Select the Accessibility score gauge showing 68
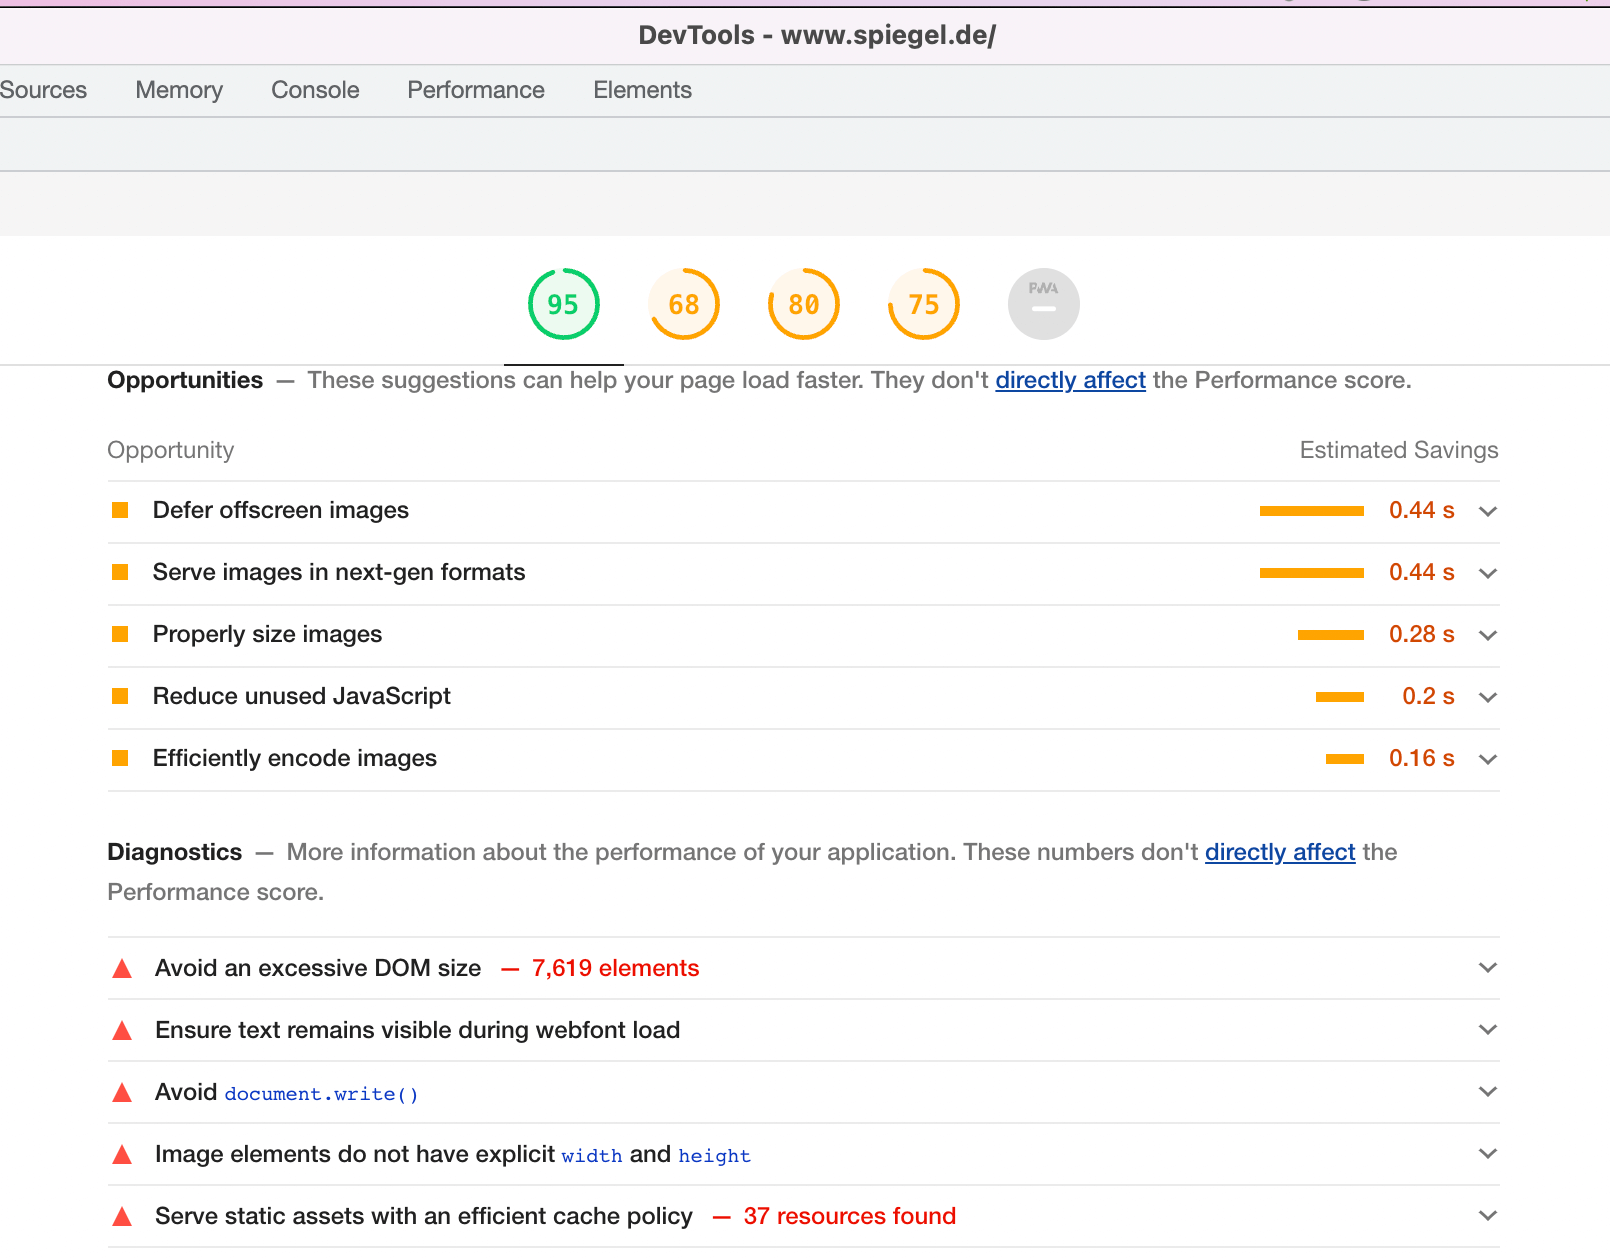The width and height of the screenshot is (1610, 1258). click(x=684, y=304)
